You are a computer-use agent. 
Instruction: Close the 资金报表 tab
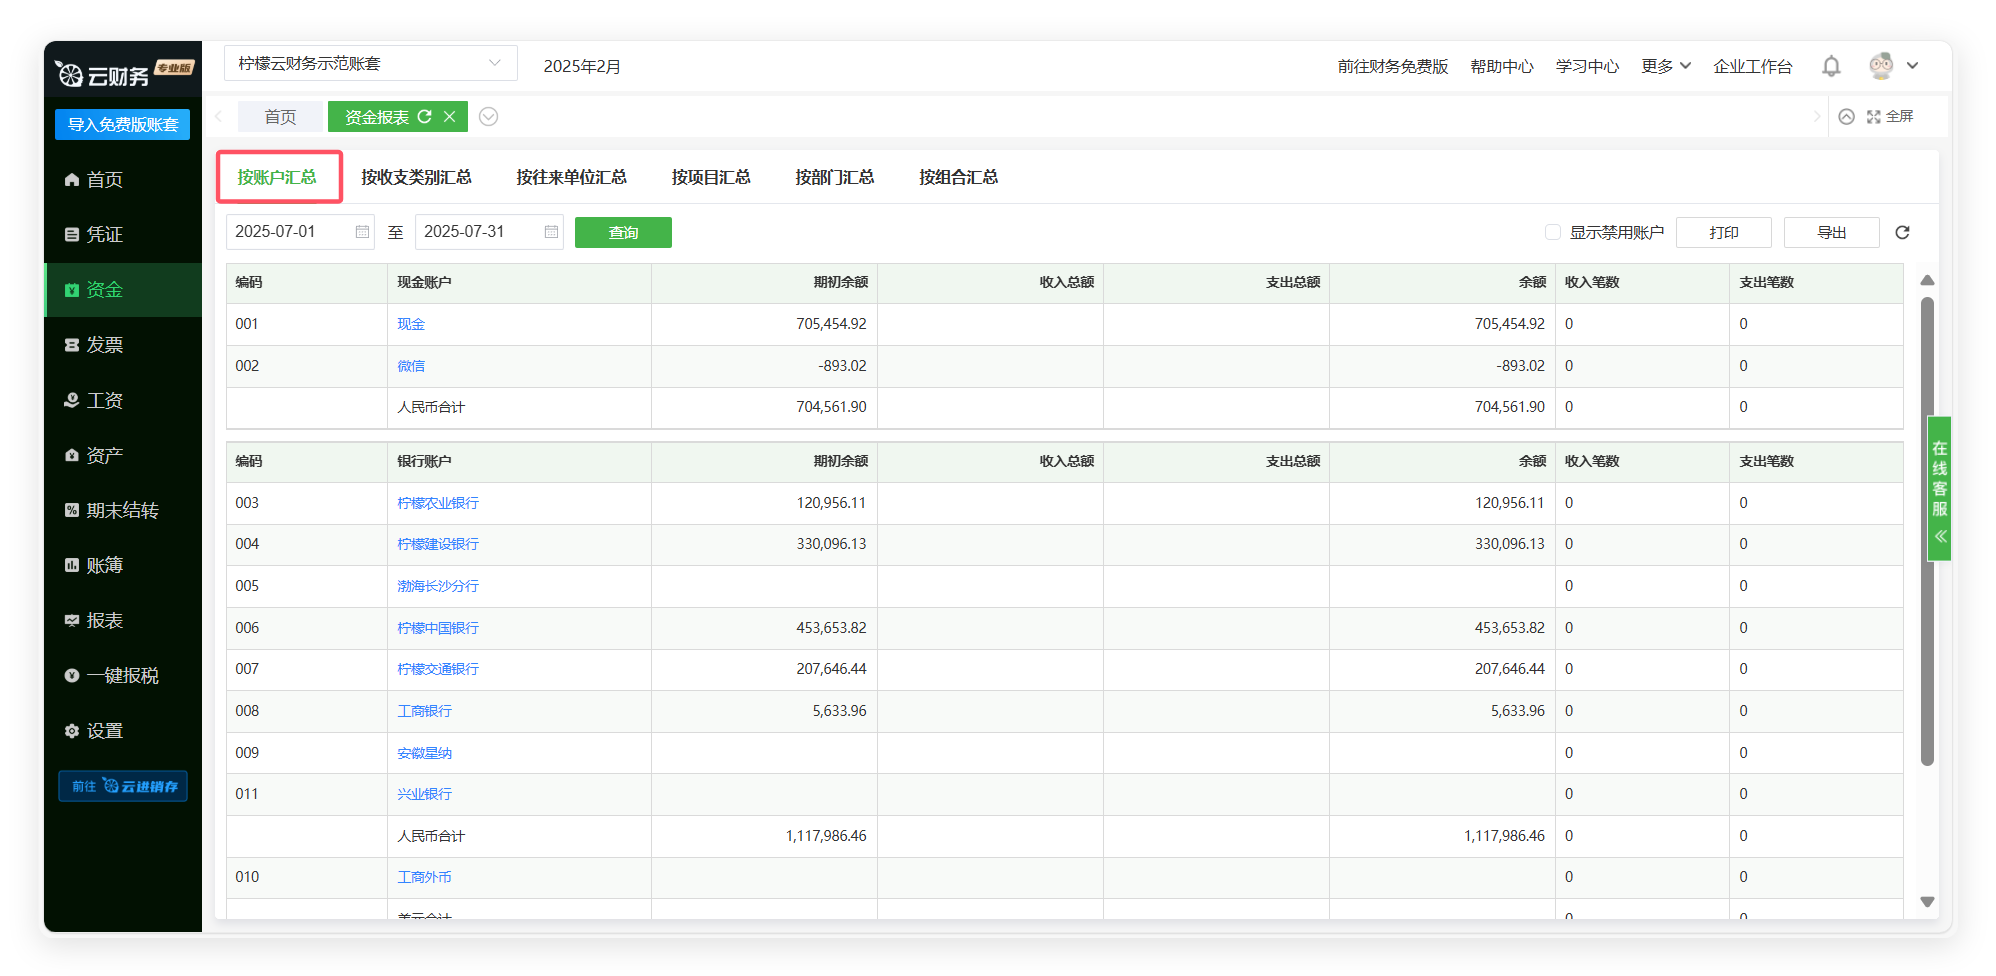pos(450,117)
